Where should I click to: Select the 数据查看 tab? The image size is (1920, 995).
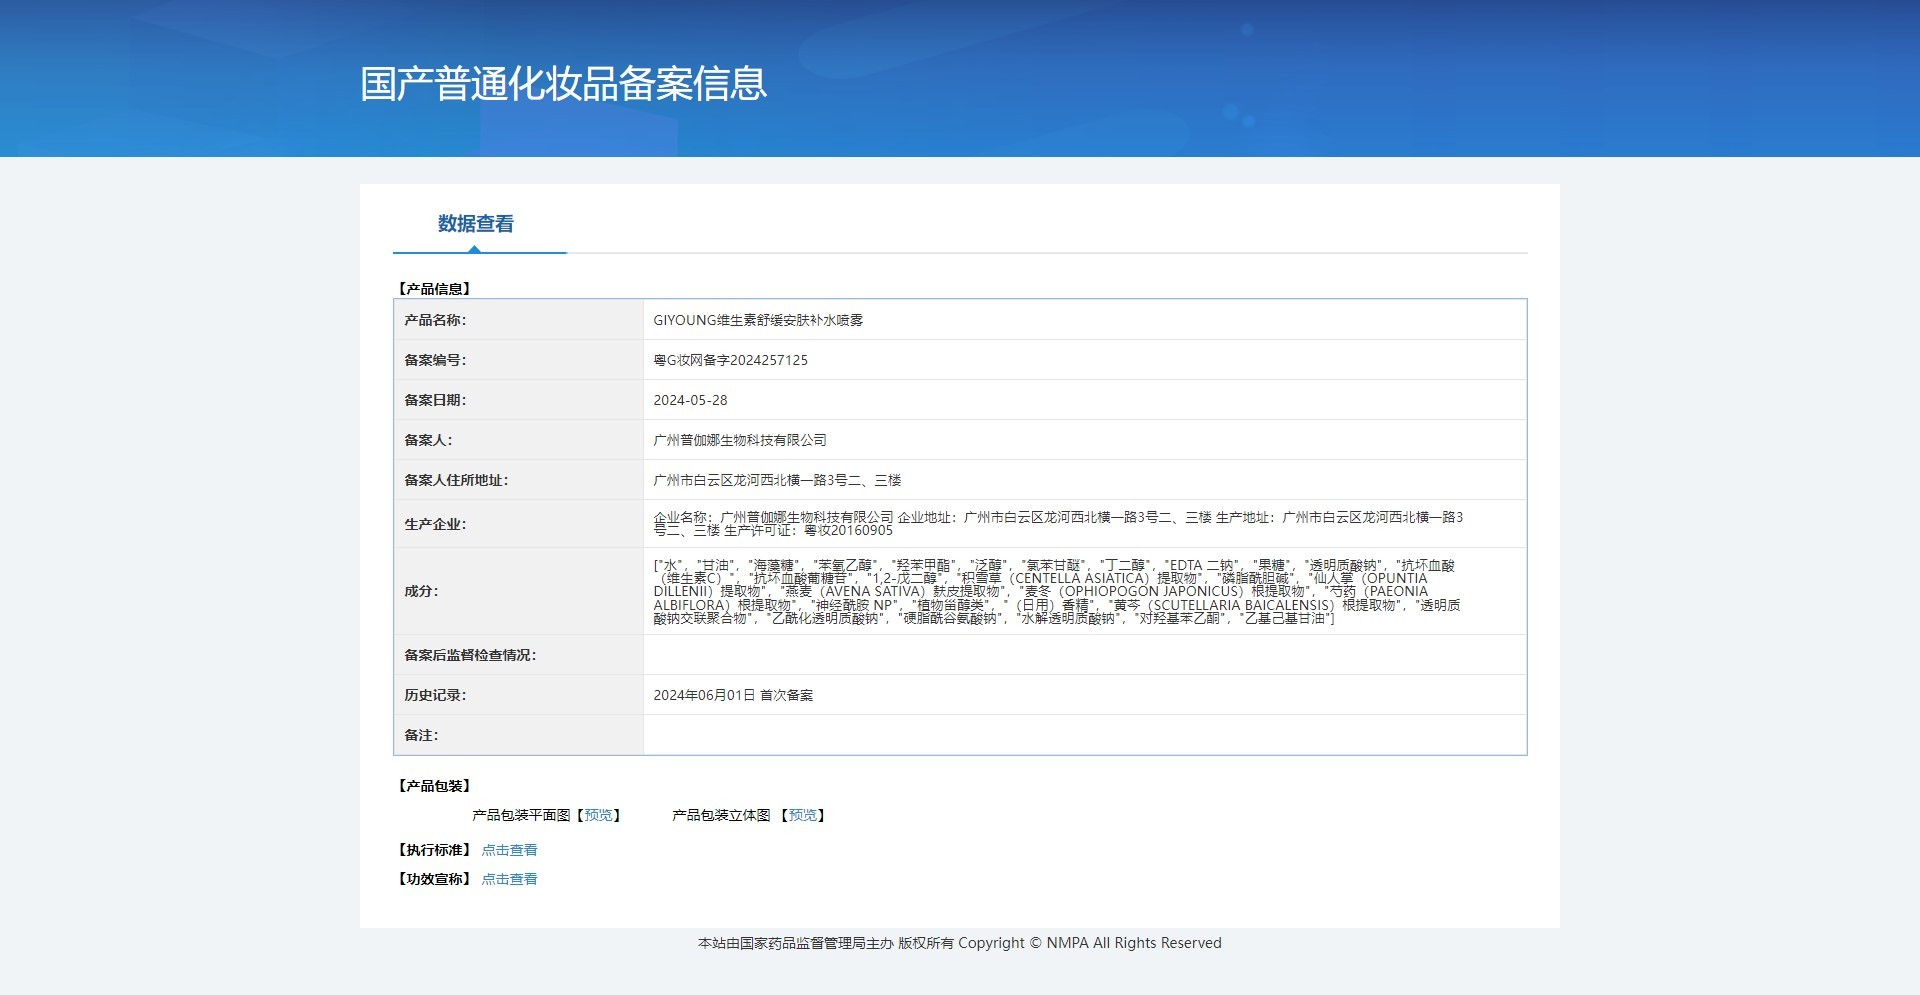(x=476, y=224)
